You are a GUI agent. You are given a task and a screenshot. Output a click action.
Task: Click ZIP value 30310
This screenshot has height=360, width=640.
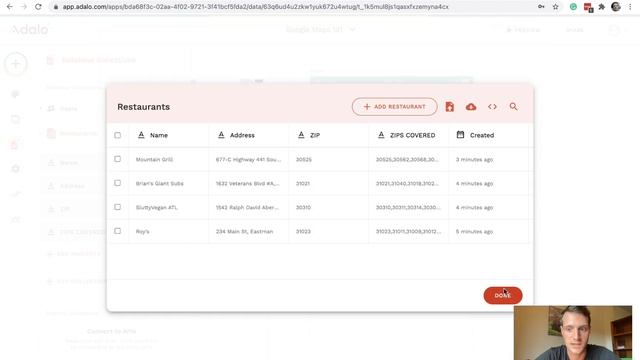pos(303,207)
